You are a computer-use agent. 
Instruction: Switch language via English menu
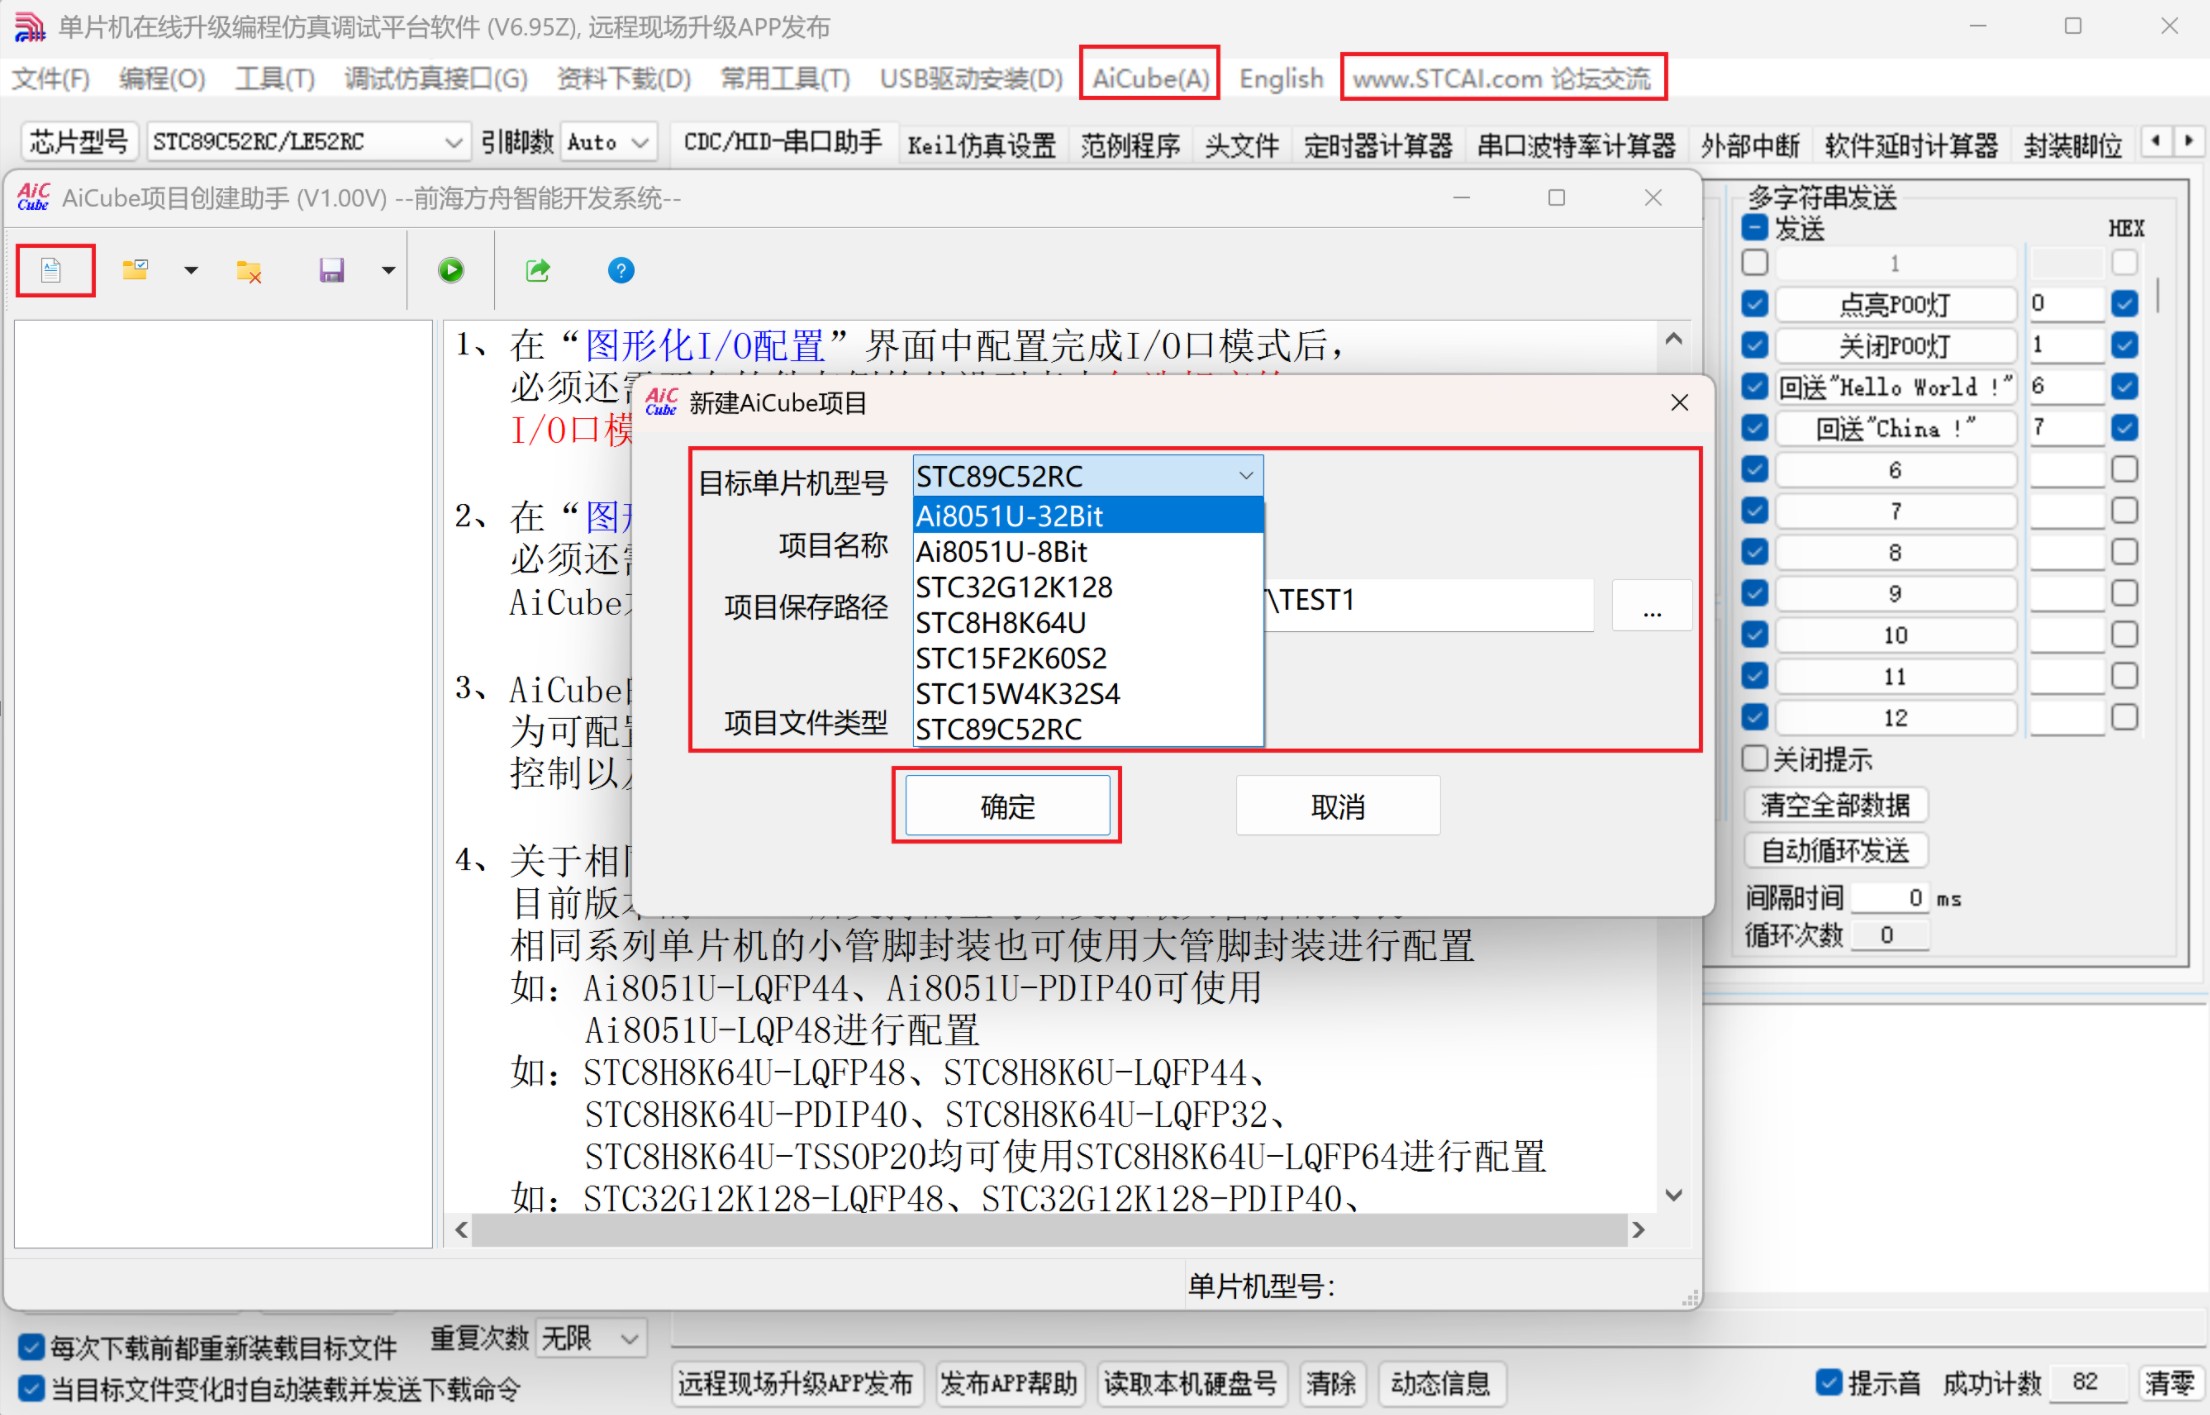(1281, 78)
